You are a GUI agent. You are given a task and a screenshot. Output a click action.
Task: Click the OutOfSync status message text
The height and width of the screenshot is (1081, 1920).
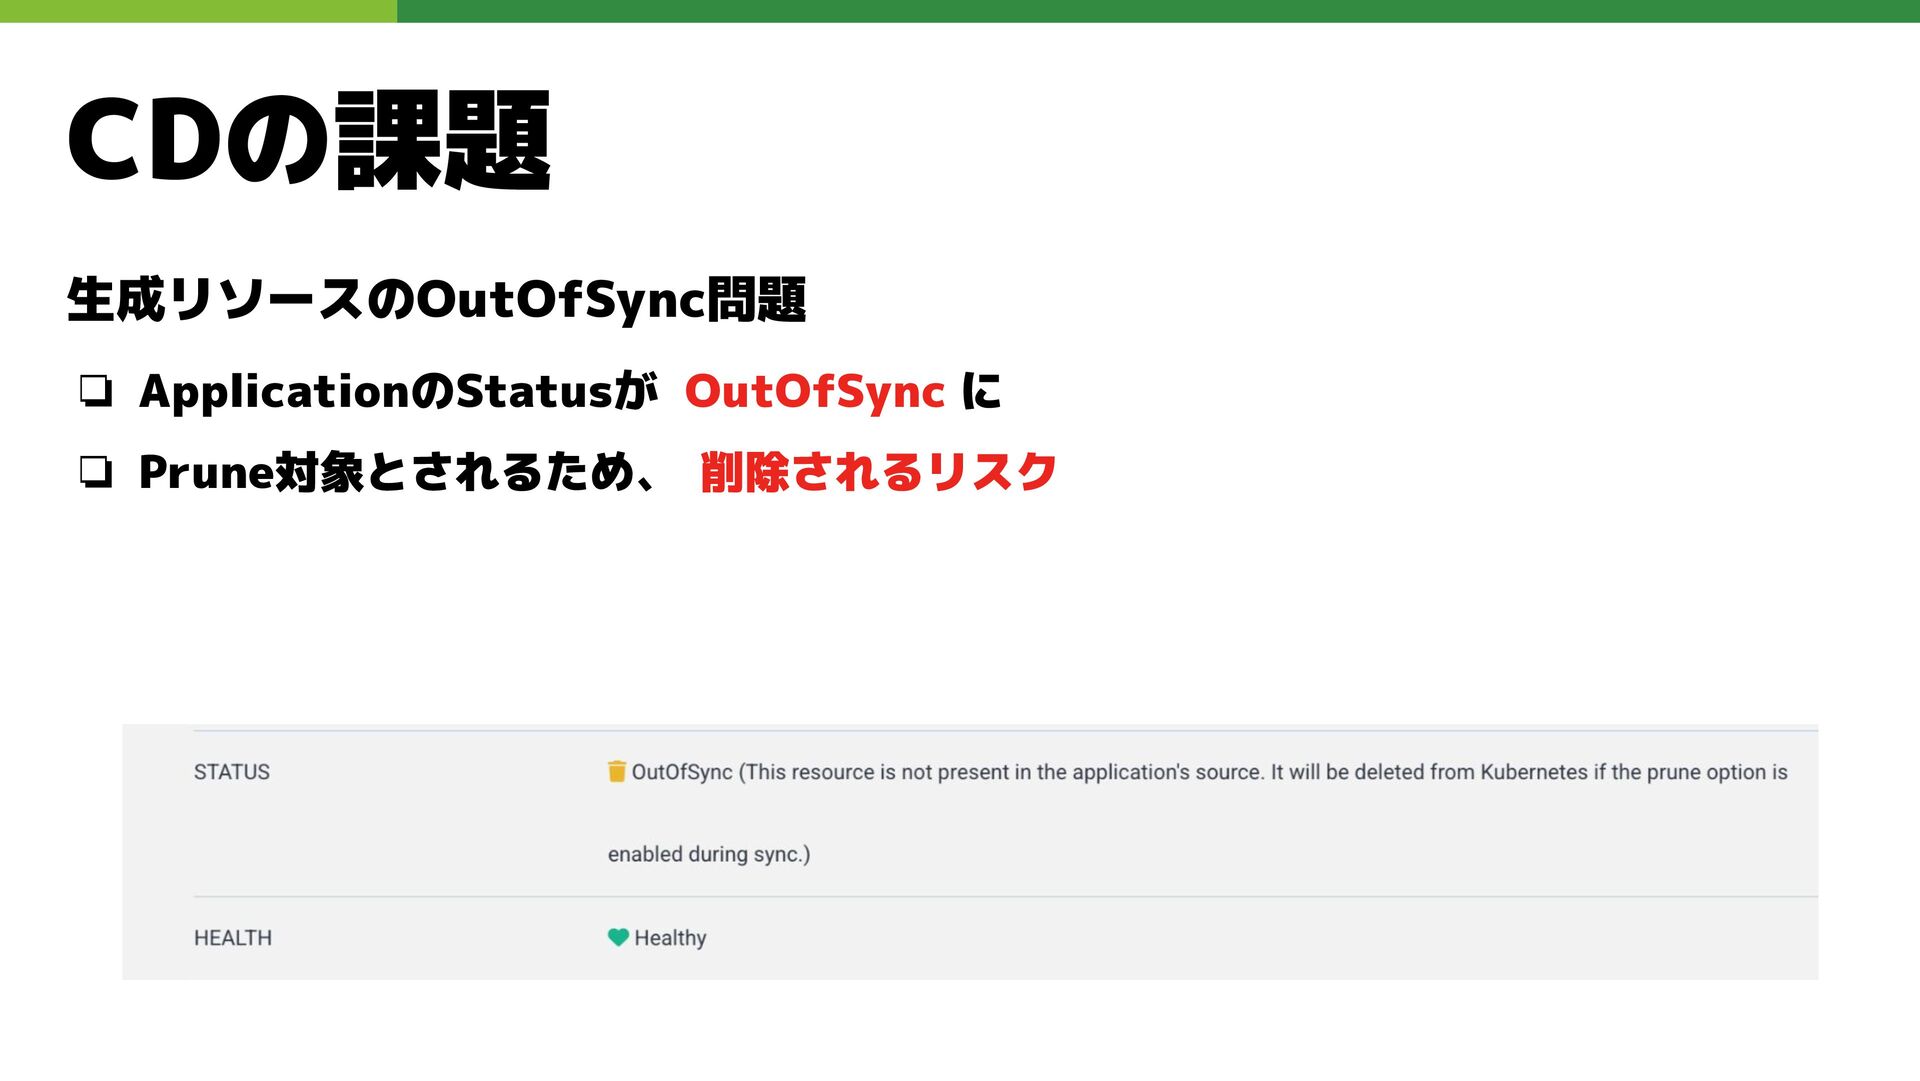coord(1197,812)
